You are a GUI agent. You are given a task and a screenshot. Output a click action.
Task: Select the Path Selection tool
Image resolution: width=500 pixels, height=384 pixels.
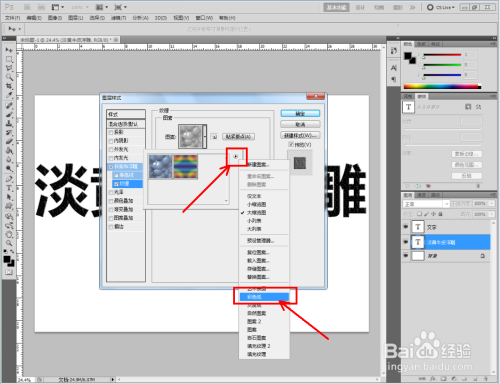pyautogui.click(x=9, y=197)
